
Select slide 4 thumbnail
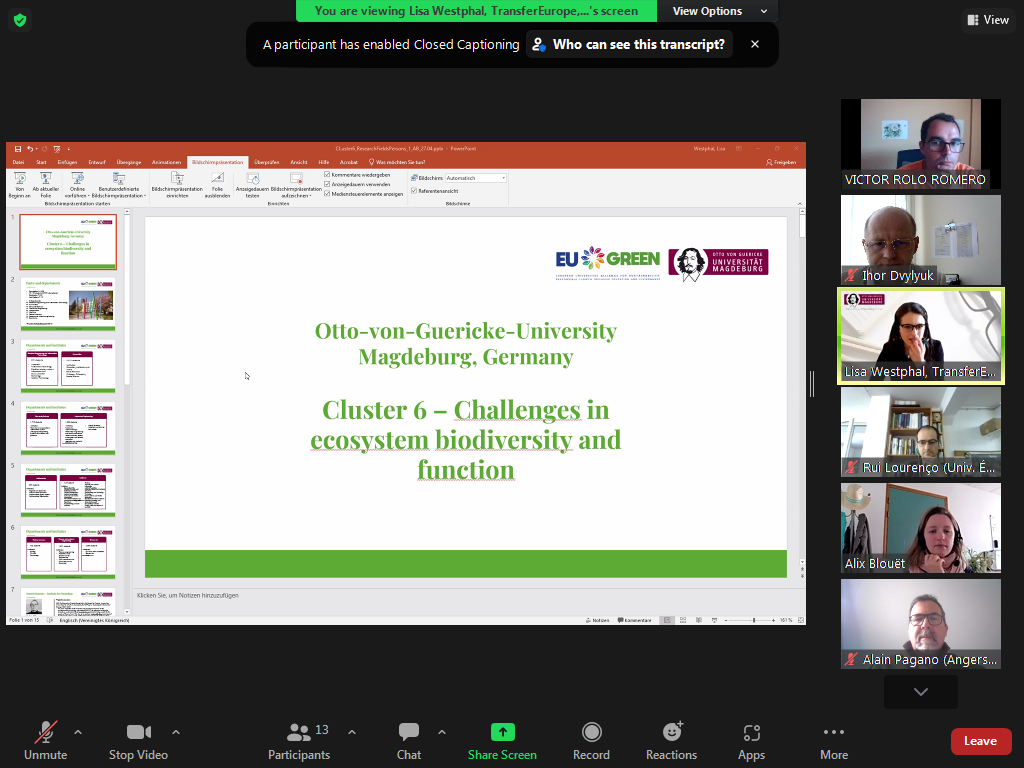click(x=68, y=428)
